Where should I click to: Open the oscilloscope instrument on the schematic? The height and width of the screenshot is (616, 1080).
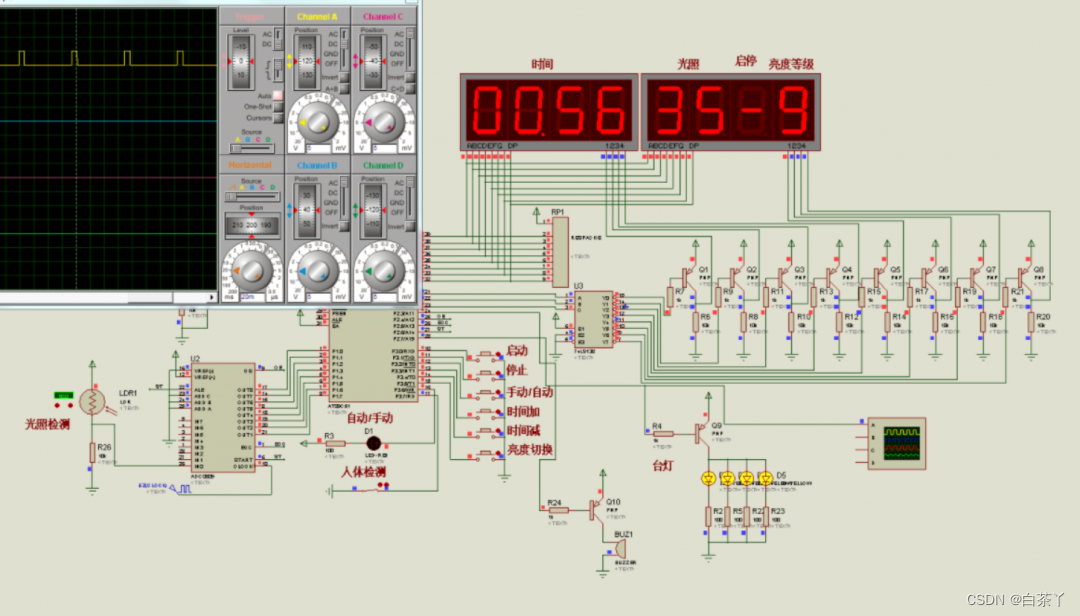(897, 444)
